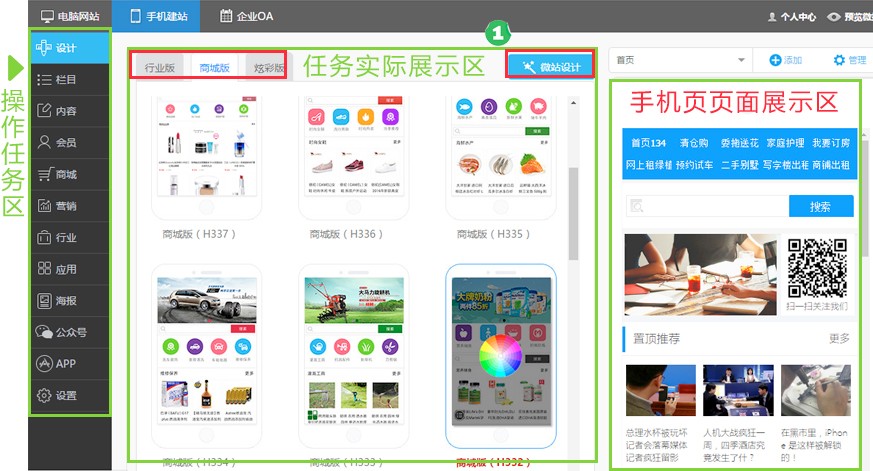Screen dimensions: 873x471
Task: Click the 微站设计 button
Action: tap(550, 66)
